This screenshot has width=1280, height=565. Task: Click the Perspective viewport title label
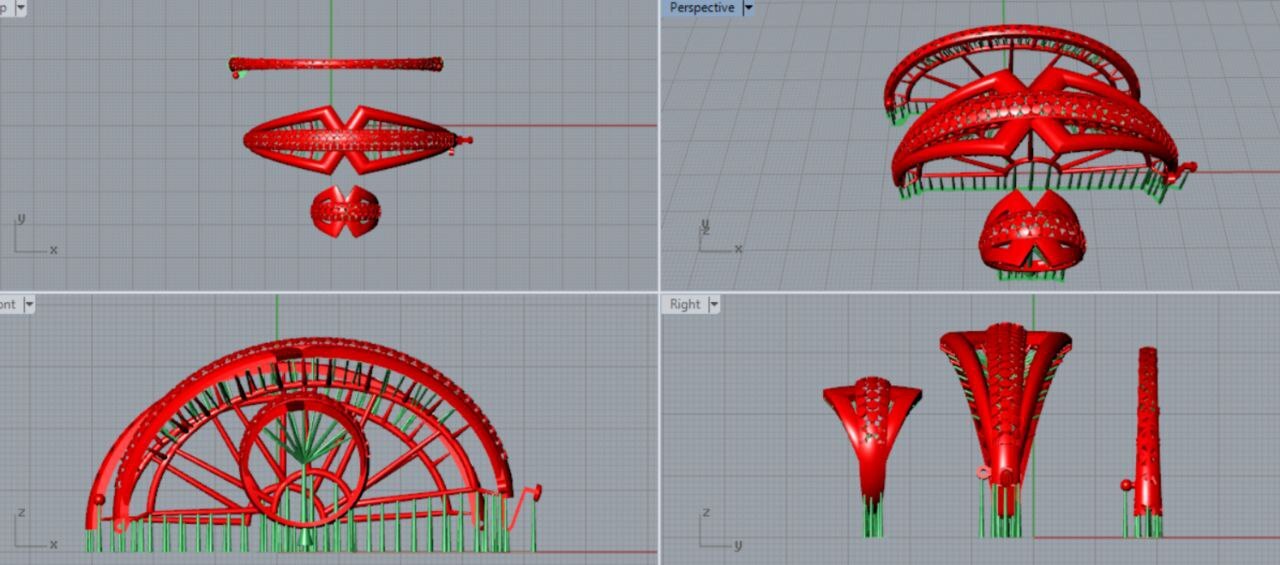[701, 8]
